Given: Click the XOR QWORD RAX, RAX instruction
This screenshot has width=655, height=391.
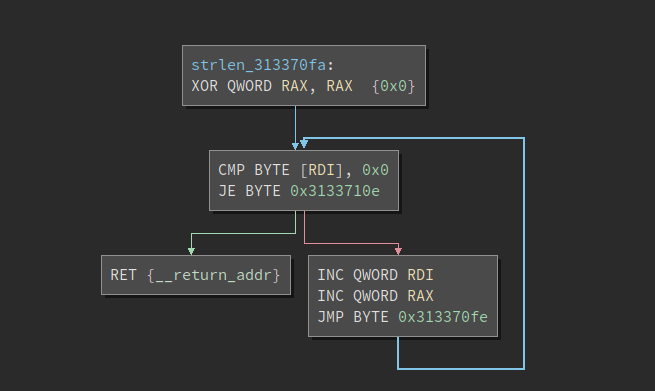Looking at the screenshot, I should pyautogui.click(x=272, y=86).
